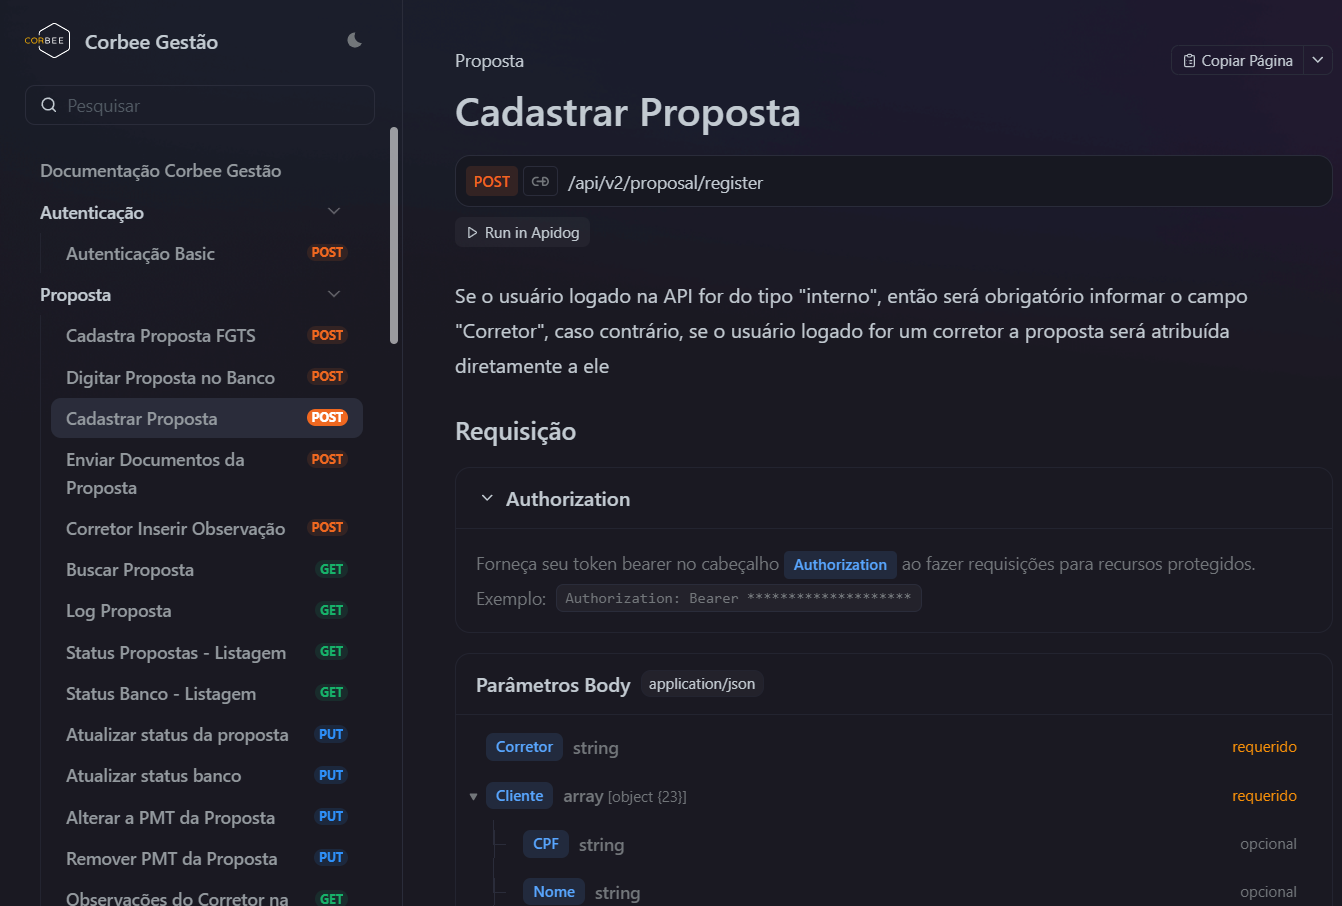Click the Corbee hexagon logo

(x=46, y=41)
